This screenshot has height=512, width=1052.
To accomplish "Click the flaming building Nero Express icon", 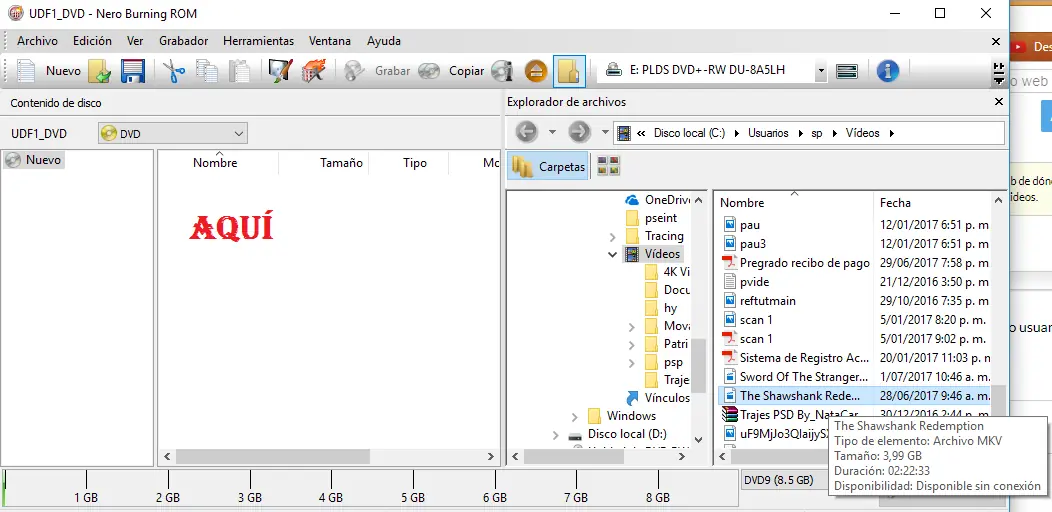I will pyautogui.click(x=312, y=70).
